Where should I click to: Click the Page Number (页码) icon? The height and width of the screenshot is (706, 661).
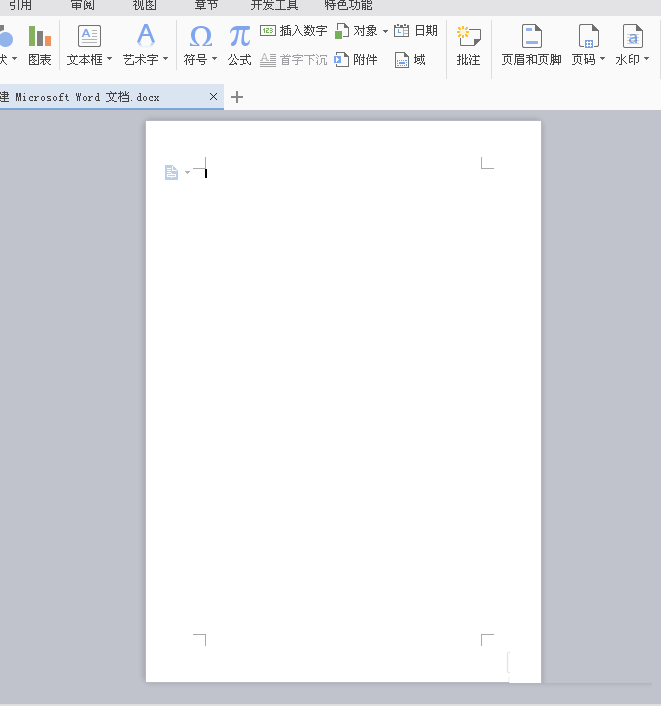click(x=588, y=37)
